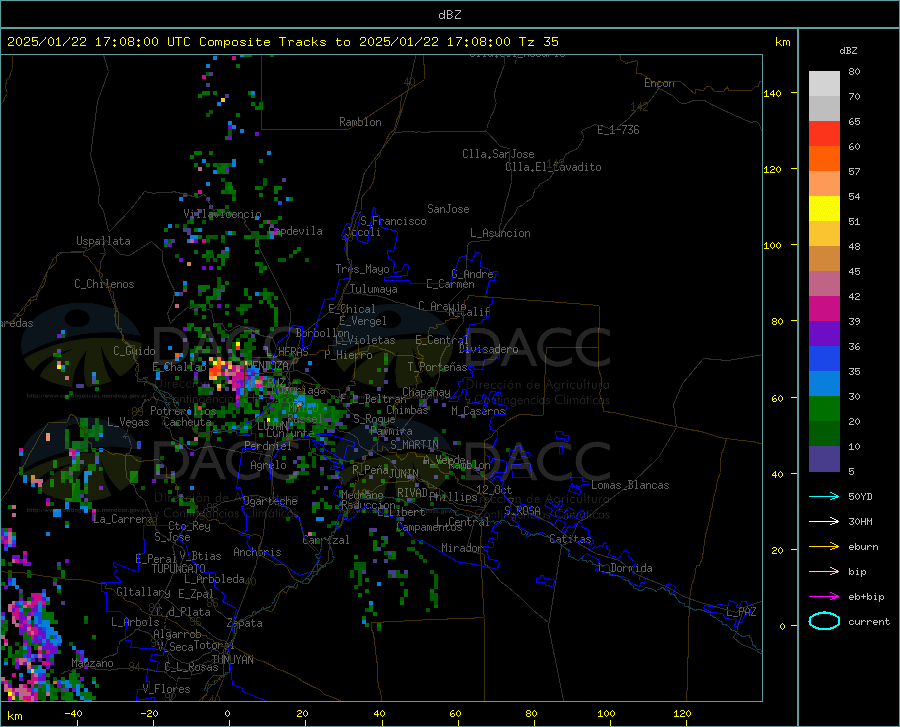Click the 'Divisadero' map label
Screen dimensions: 900x727
tap(488, 349)
